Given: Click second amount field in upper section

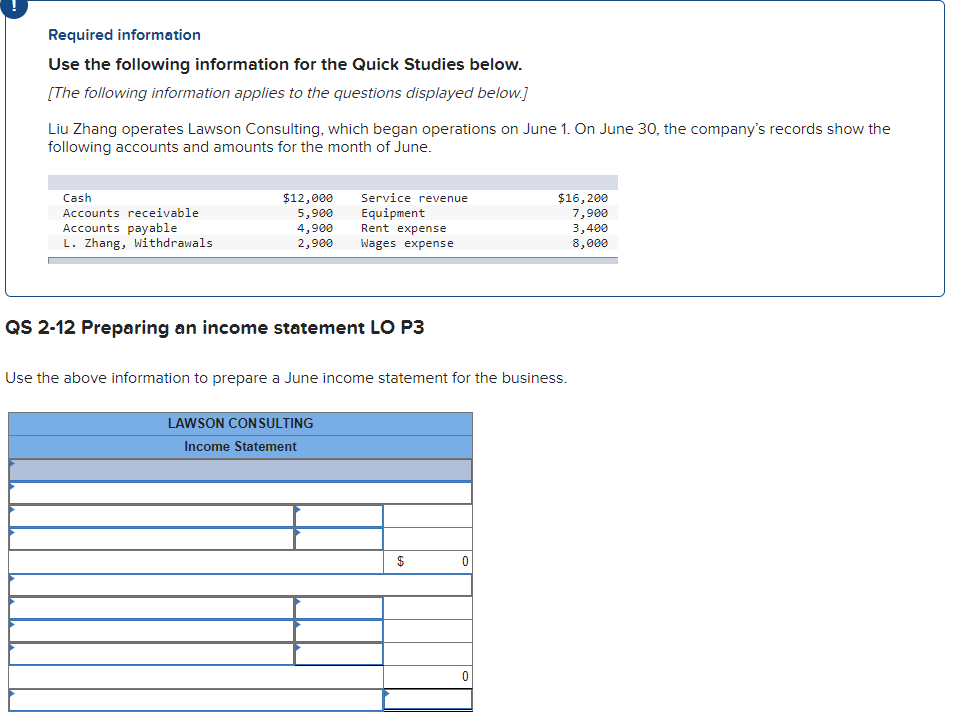Looking at the screenshot, I should pyautogui.click(x=339, y=539).
